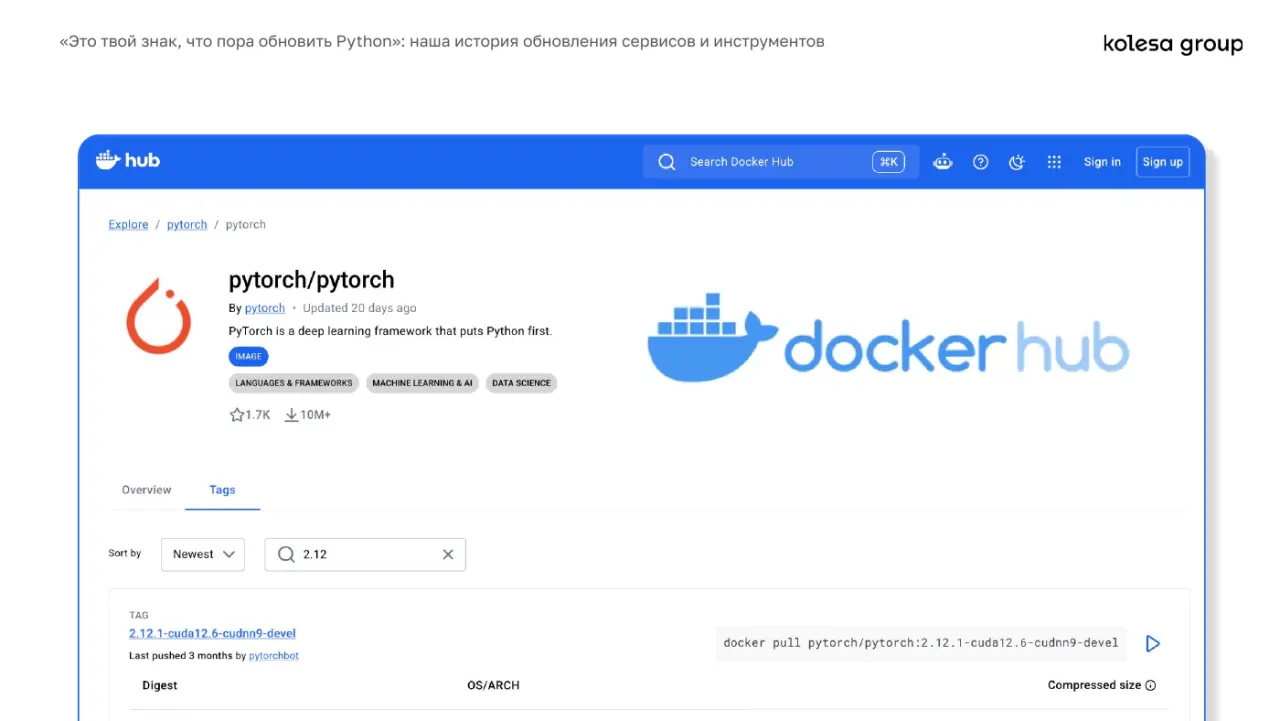Screen dimensions: 1280x721
Task: Click the PyTorch flame logo
Action: (x=158, y=316)
